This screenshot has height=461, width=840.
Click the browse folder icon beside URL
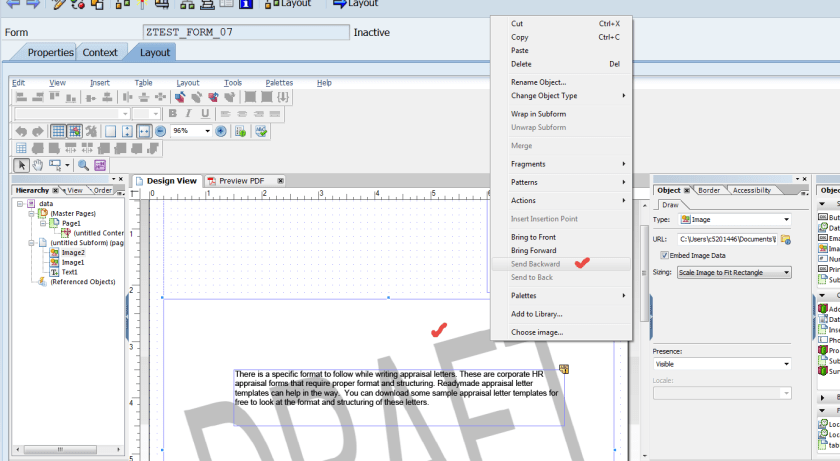coord(786,240)
